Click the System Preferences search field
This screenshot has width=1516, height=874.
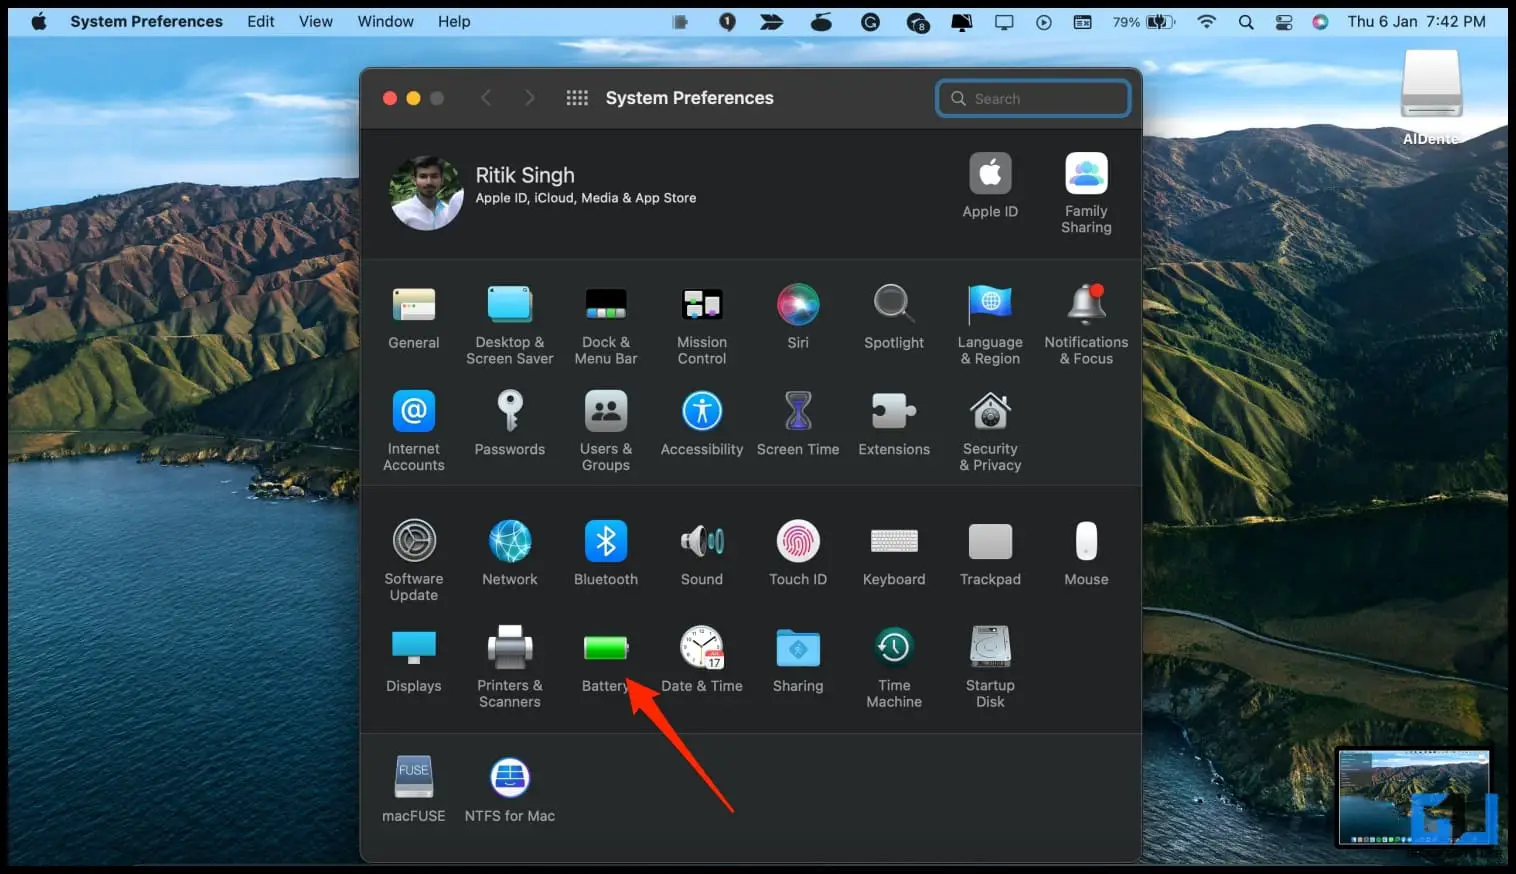click(1033, 98)
